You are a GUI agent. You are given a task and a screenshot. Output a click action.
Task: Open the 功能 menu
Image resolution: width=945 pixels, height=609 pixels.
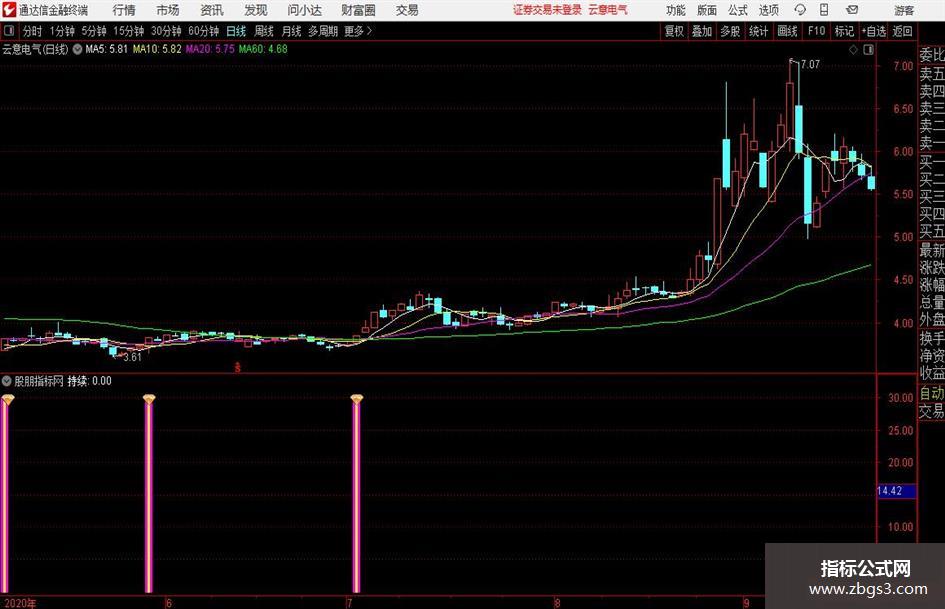pyautogui.click(x=676, y=10)
